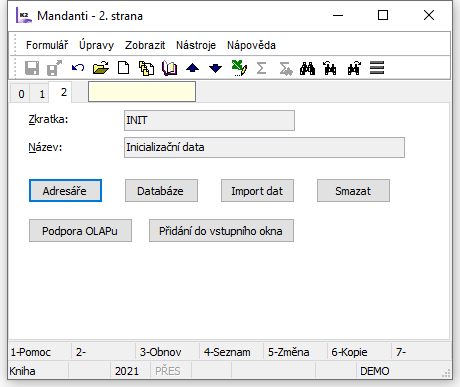
Task: Click the 2021 status bar entry
Action: click(x=127, y=371)
